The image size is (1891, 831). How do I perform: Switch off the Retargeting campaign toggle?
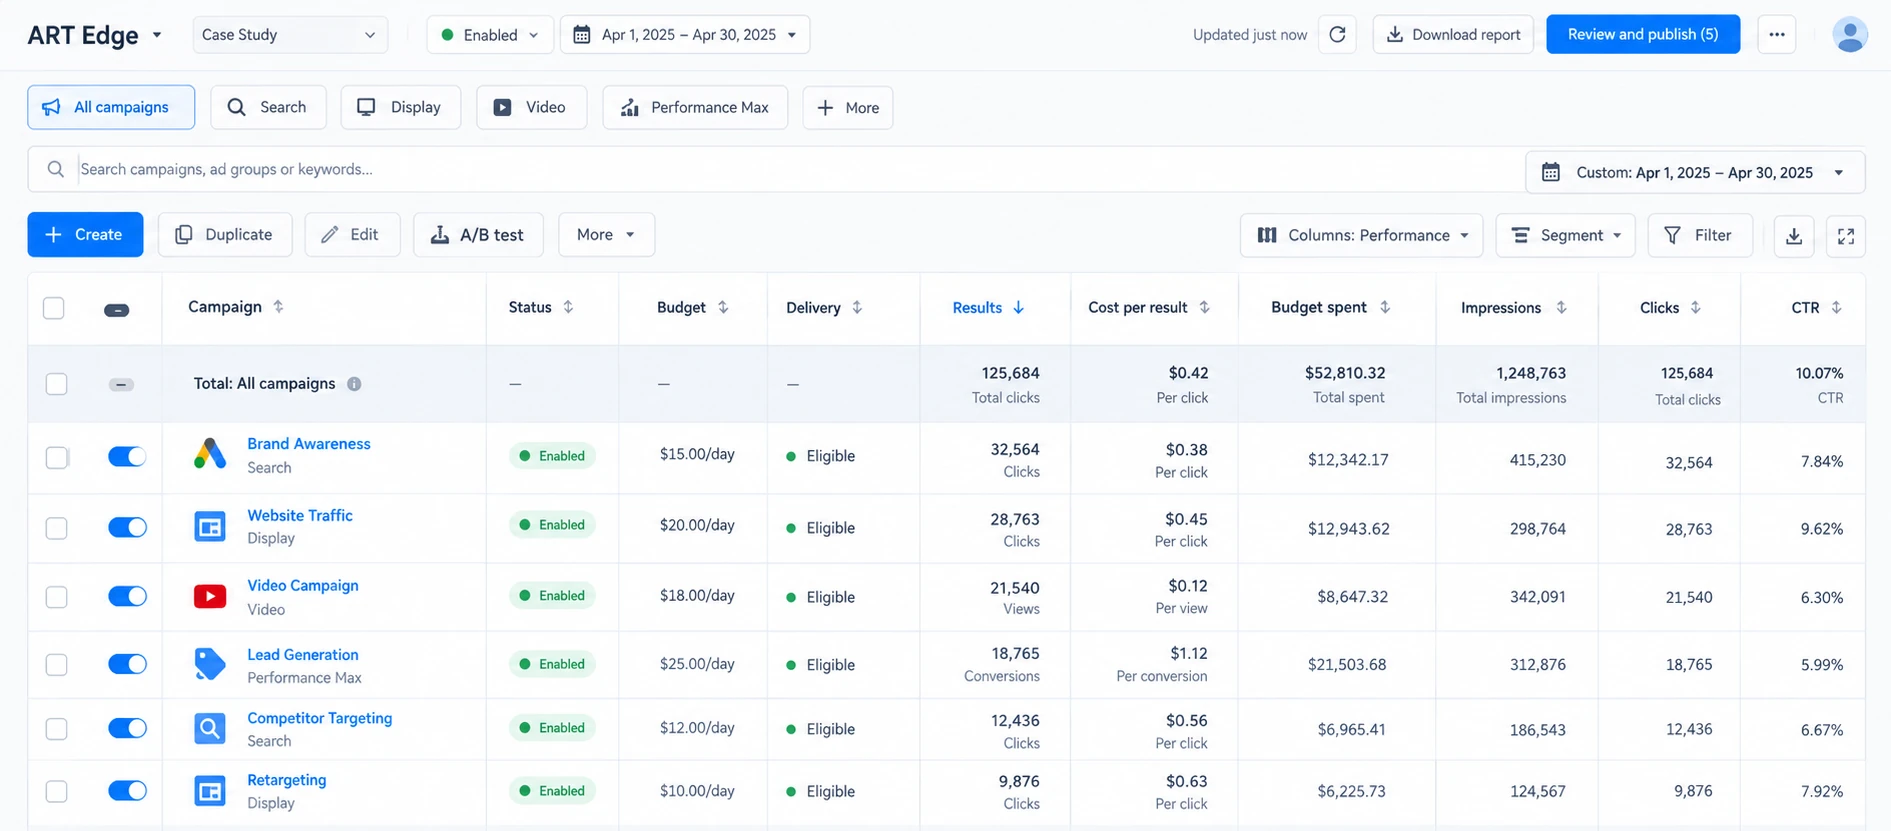[x=127, y=791]
